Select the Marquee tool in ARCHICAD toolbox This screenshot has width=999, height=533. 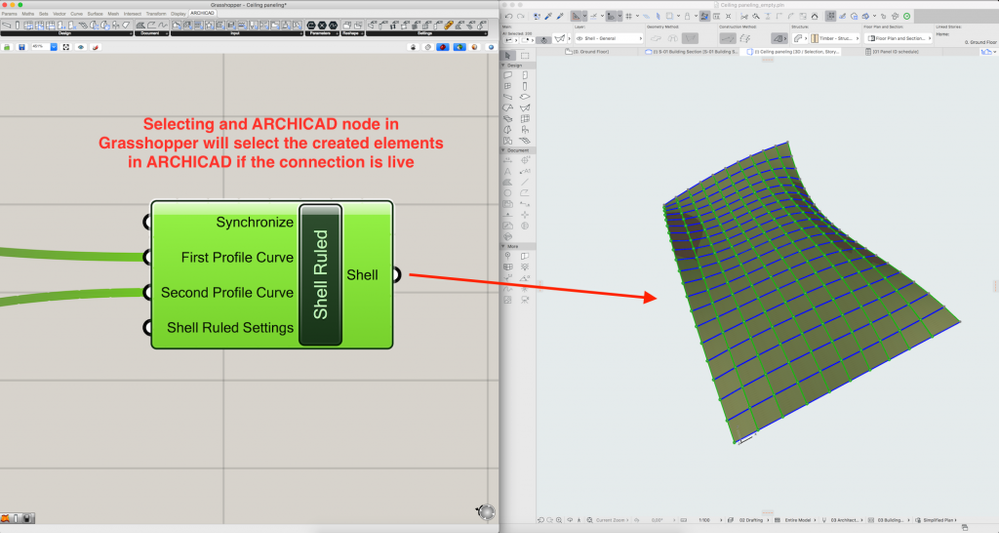tap(525, 56)
